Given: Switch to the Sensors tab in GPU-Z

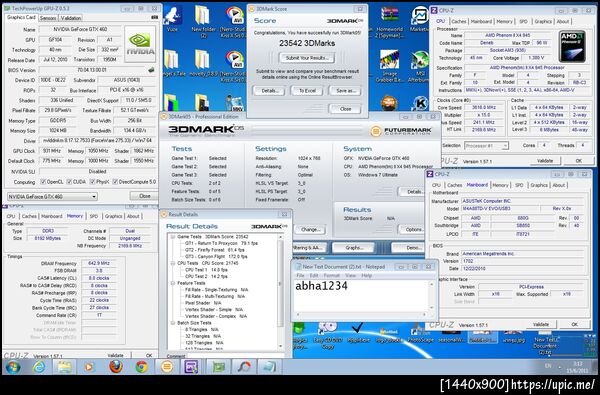Looking at the screenshot, I should pos(48,18).
